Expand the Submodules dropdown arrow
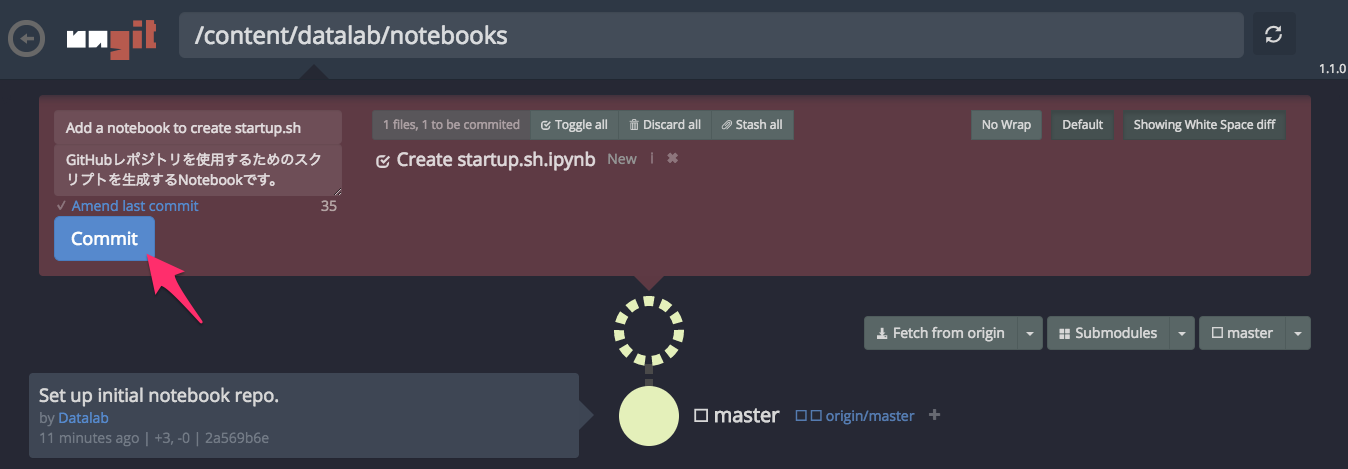This screenshot has height=469, width=1348. [x=1182, y=333]
